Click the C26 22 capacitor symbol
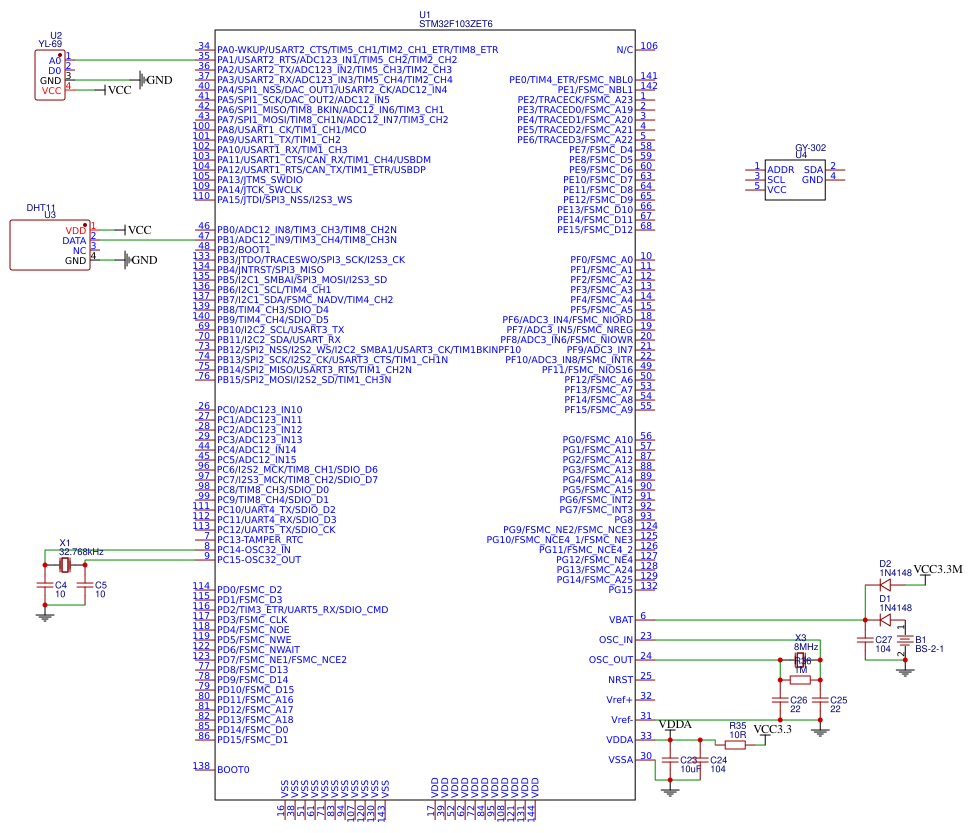The image size is (975, 833). [x=780, y=700]
